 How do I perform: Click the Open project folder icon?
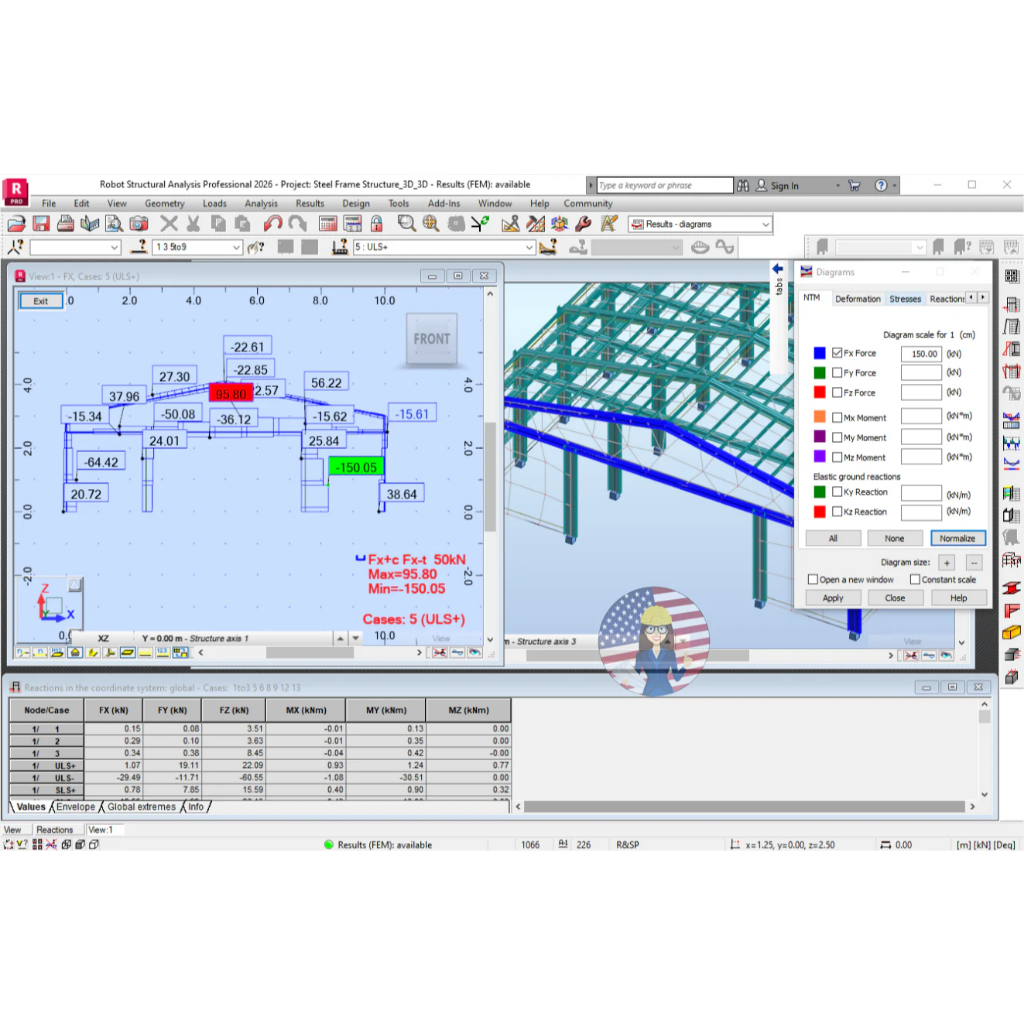pos(16,224)
